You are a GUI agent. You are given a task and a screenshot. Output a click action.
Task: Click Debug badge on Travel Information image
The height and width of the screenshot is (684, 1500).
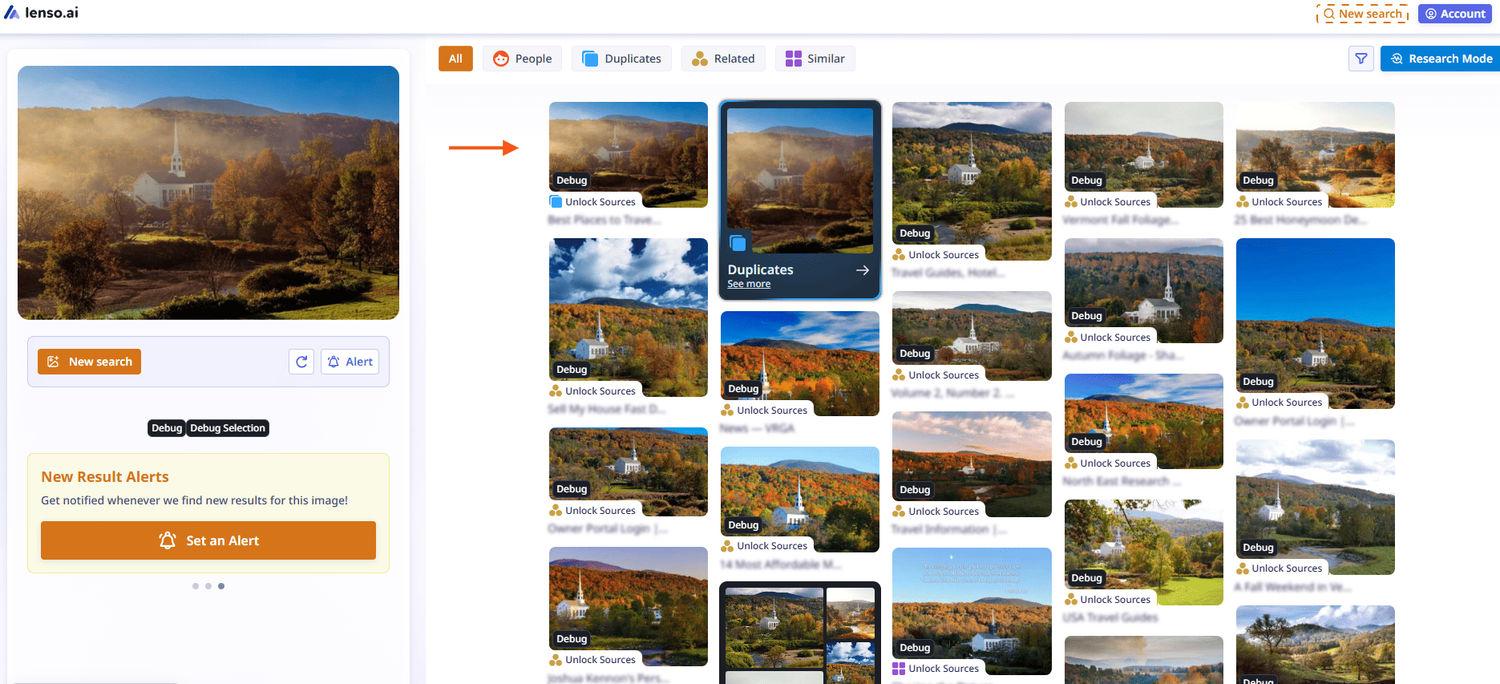point(915,490)
